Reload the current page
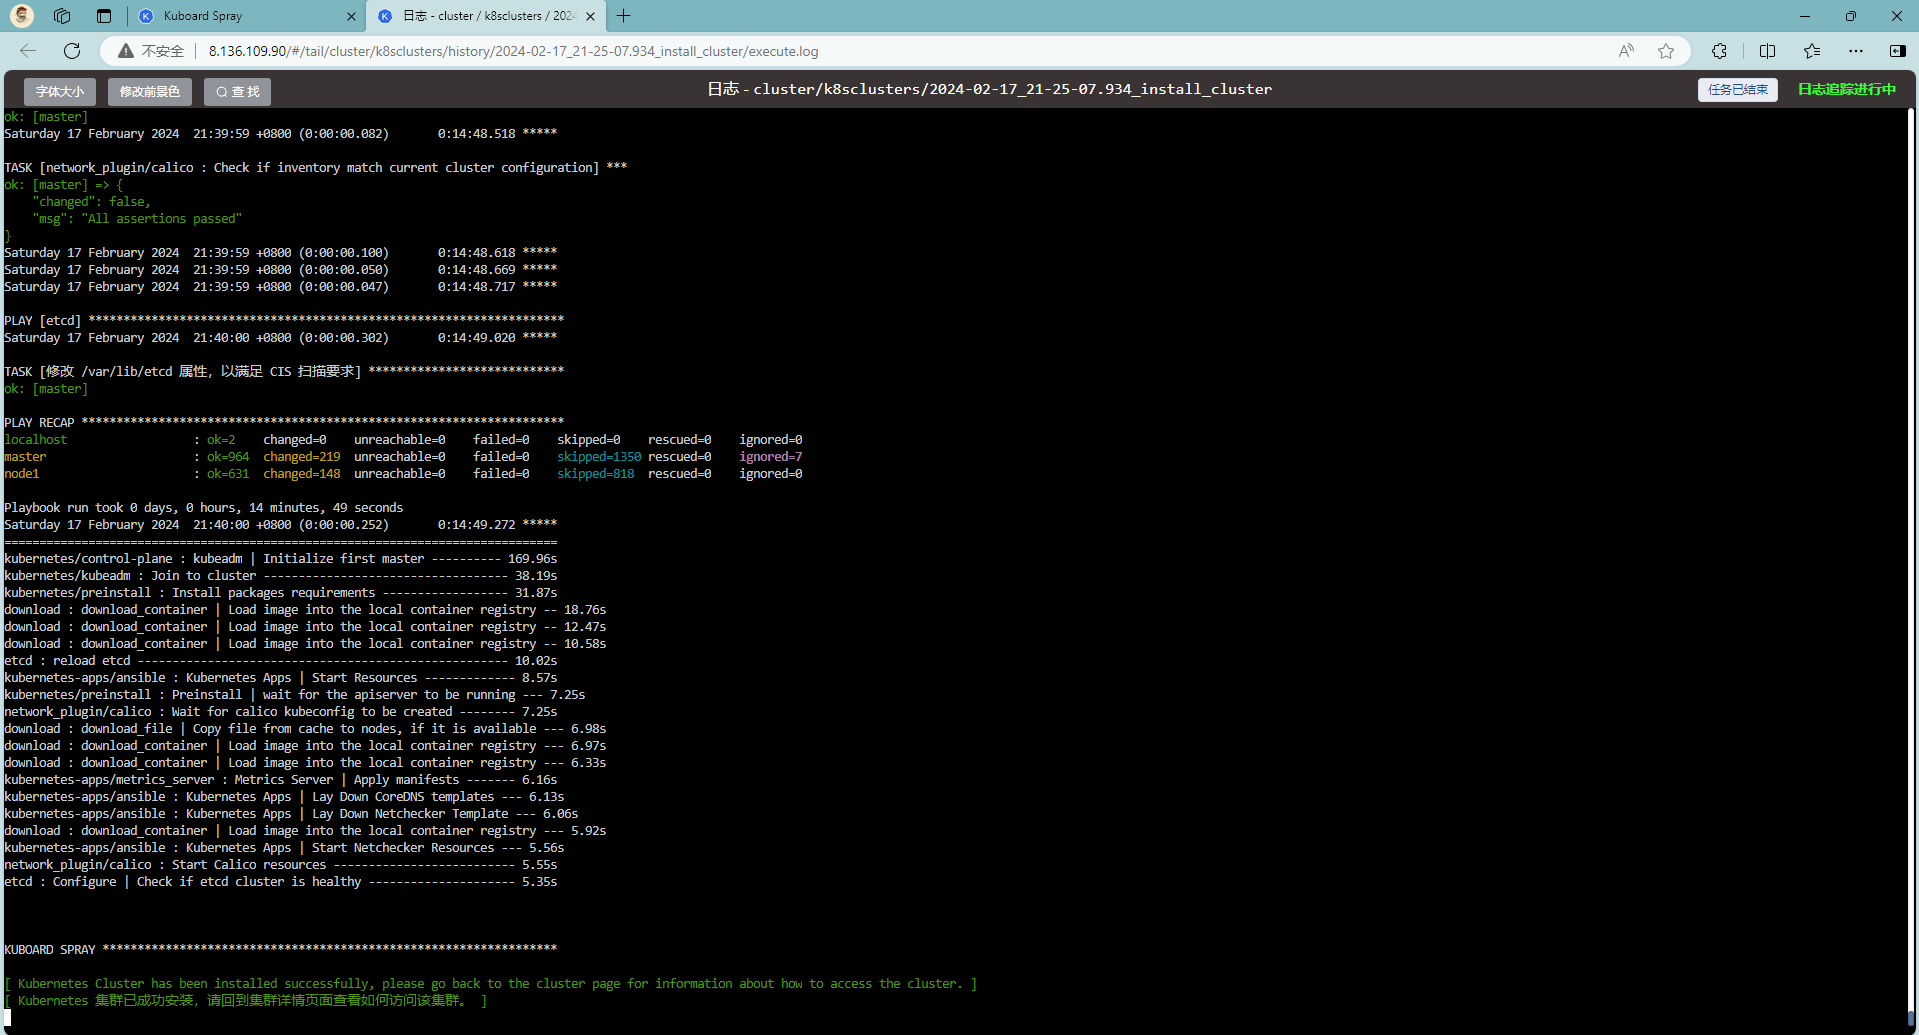This screenshot has width=1919, height=1035. pyautogui.click(x=72, y=51)
